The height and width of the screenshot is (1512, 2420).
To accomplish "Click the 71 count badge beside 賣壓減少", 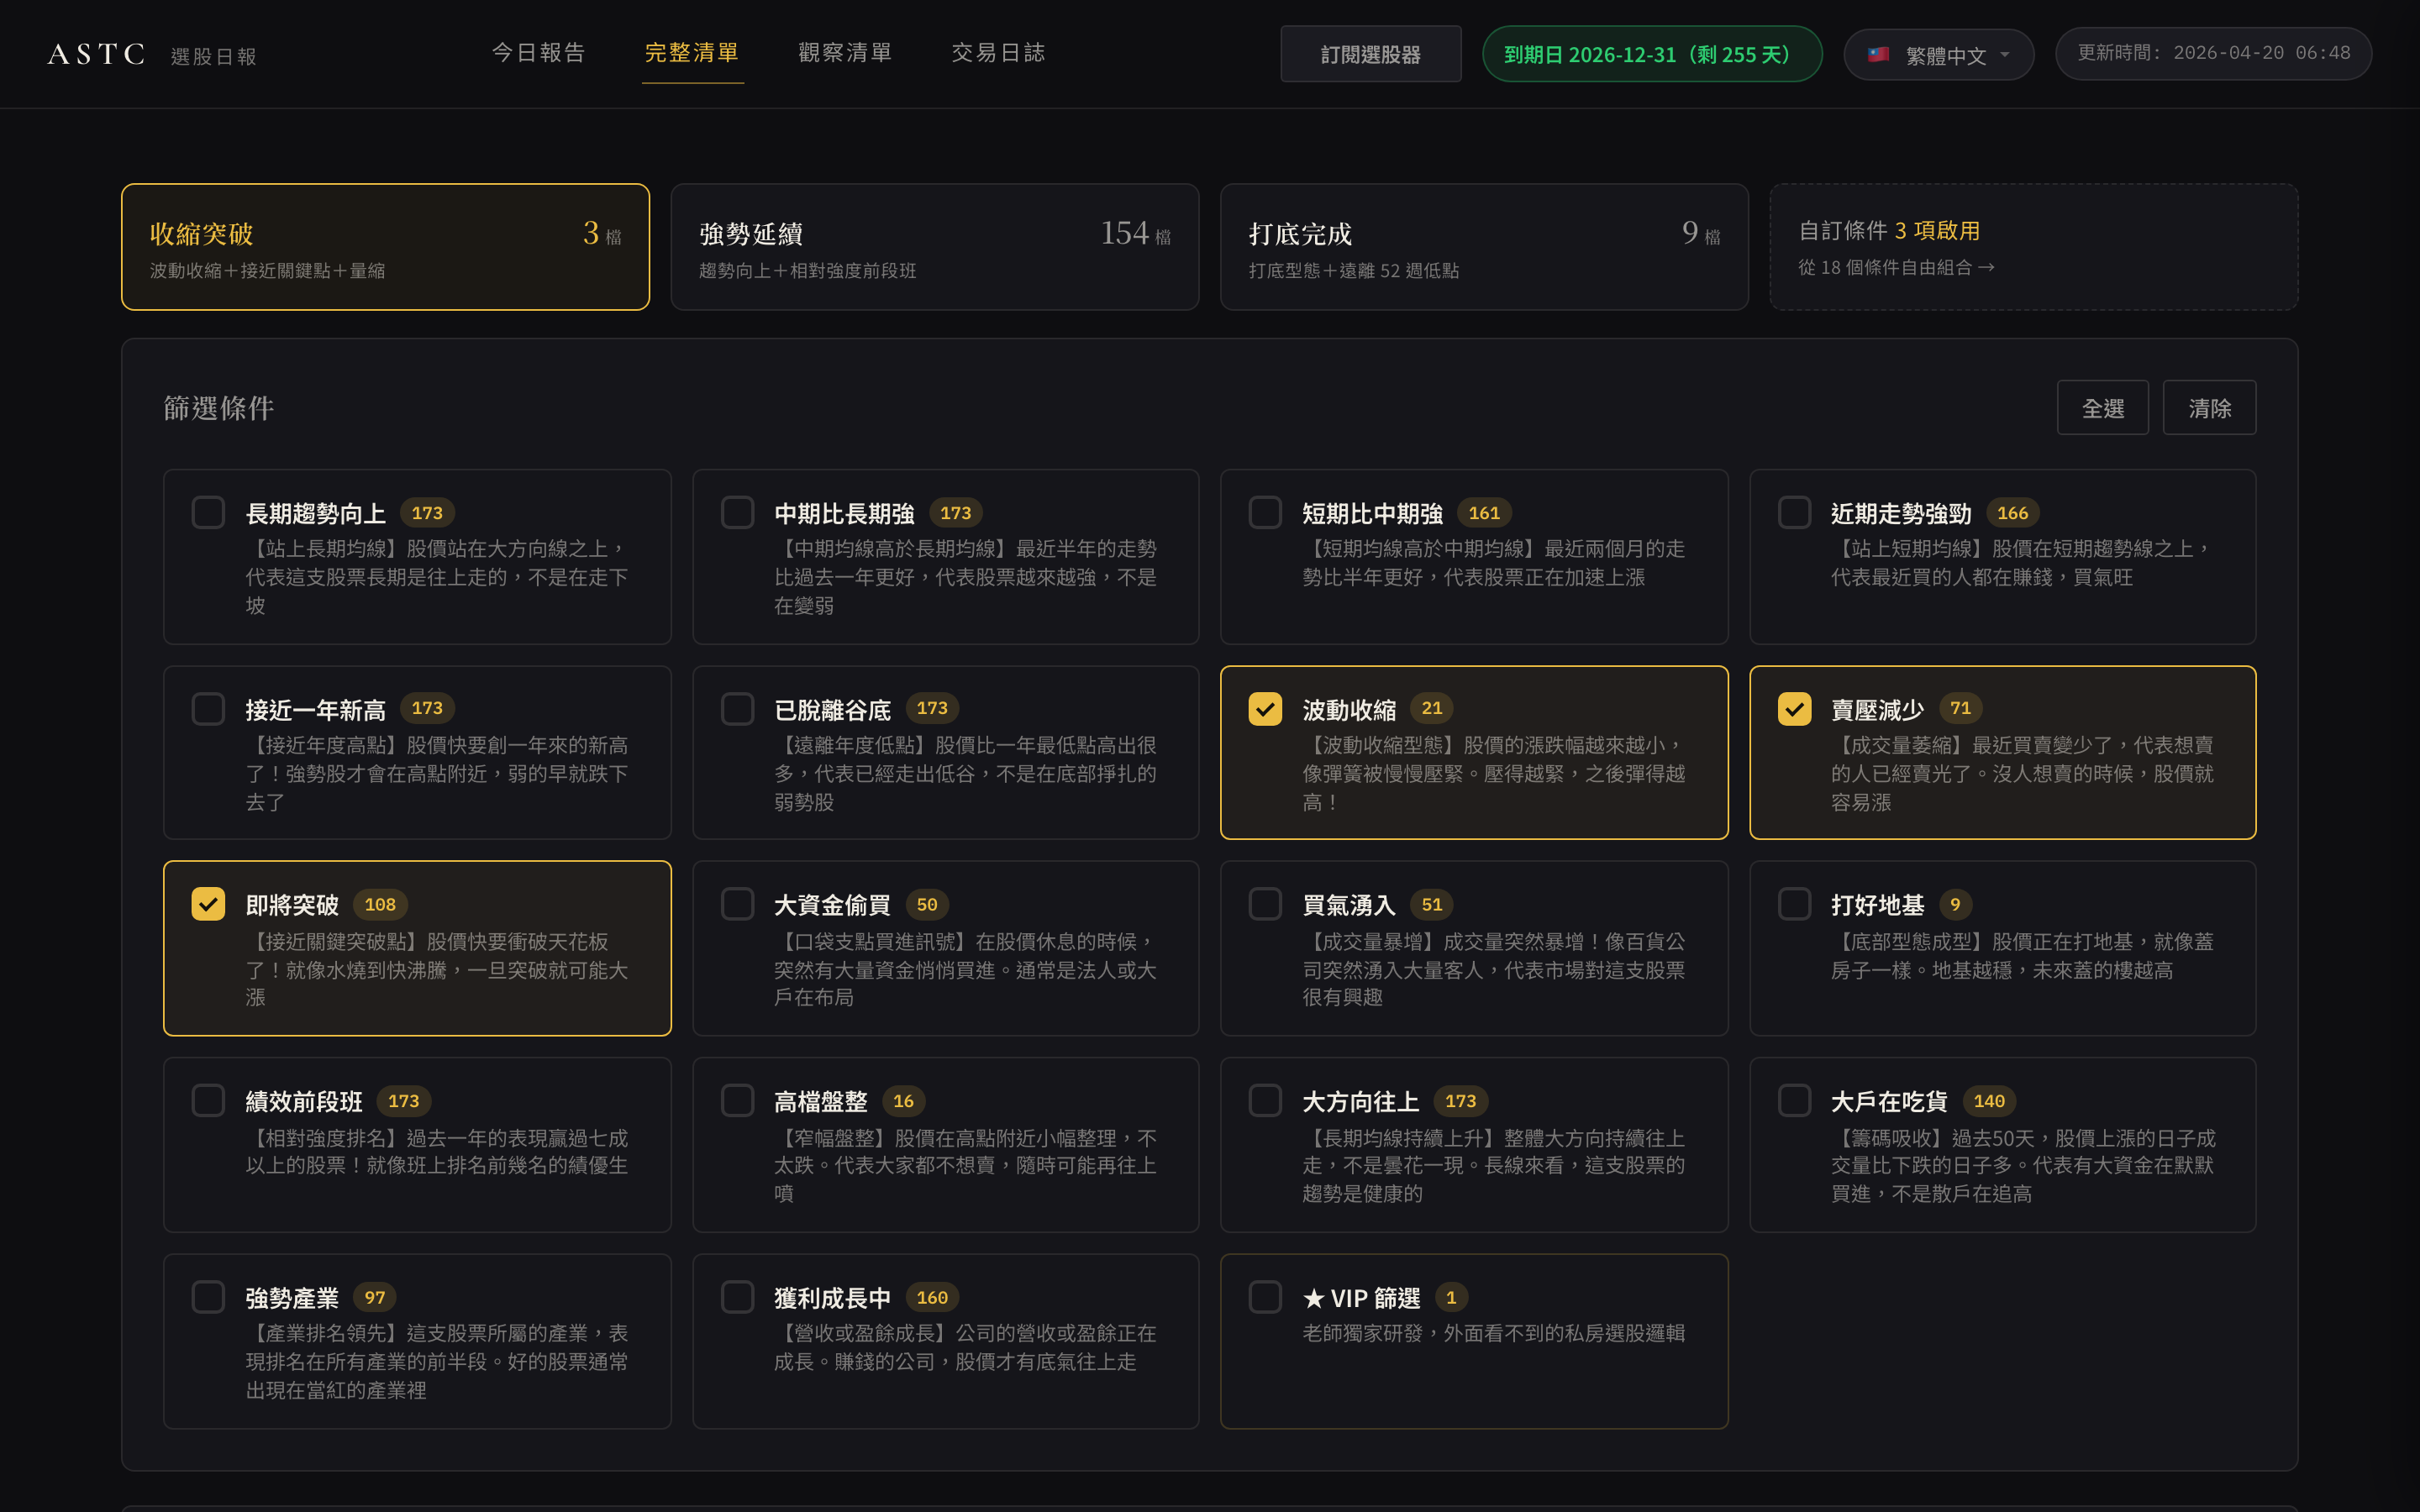I will pyautogui.click(x=1960, y=708).
